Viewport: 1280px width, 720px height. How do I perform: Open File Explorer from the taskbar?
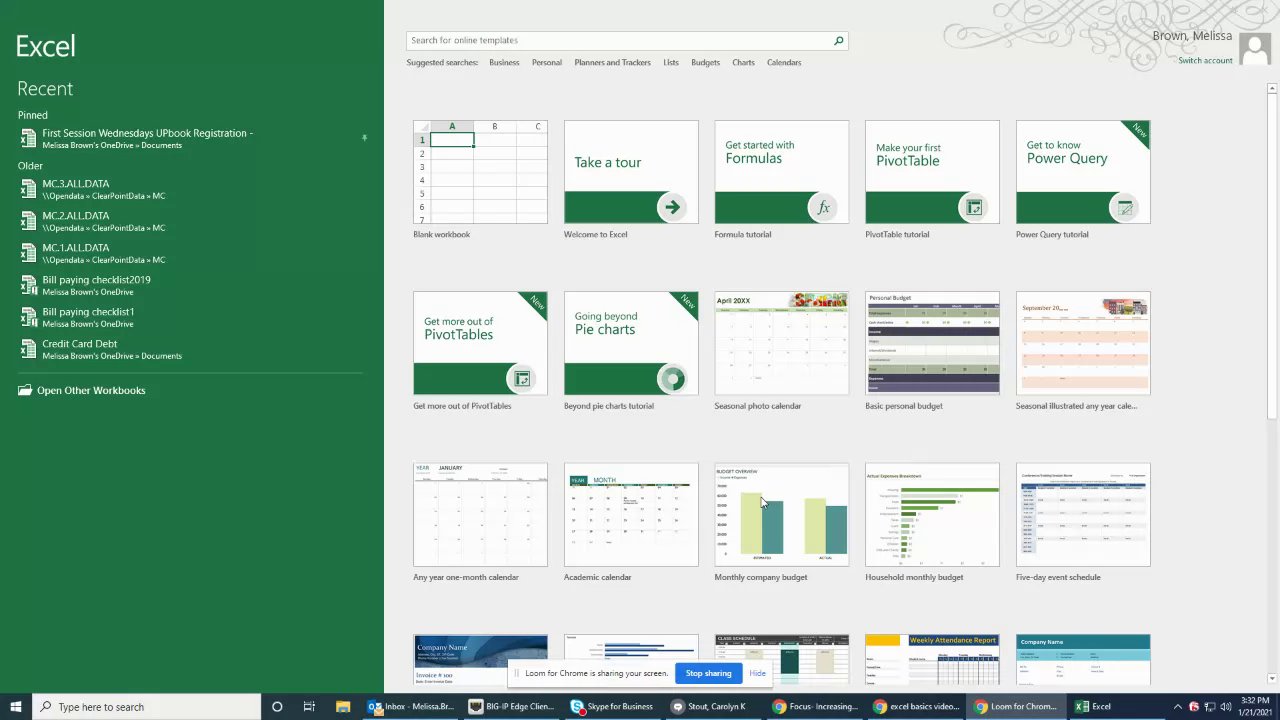[342, 707]
